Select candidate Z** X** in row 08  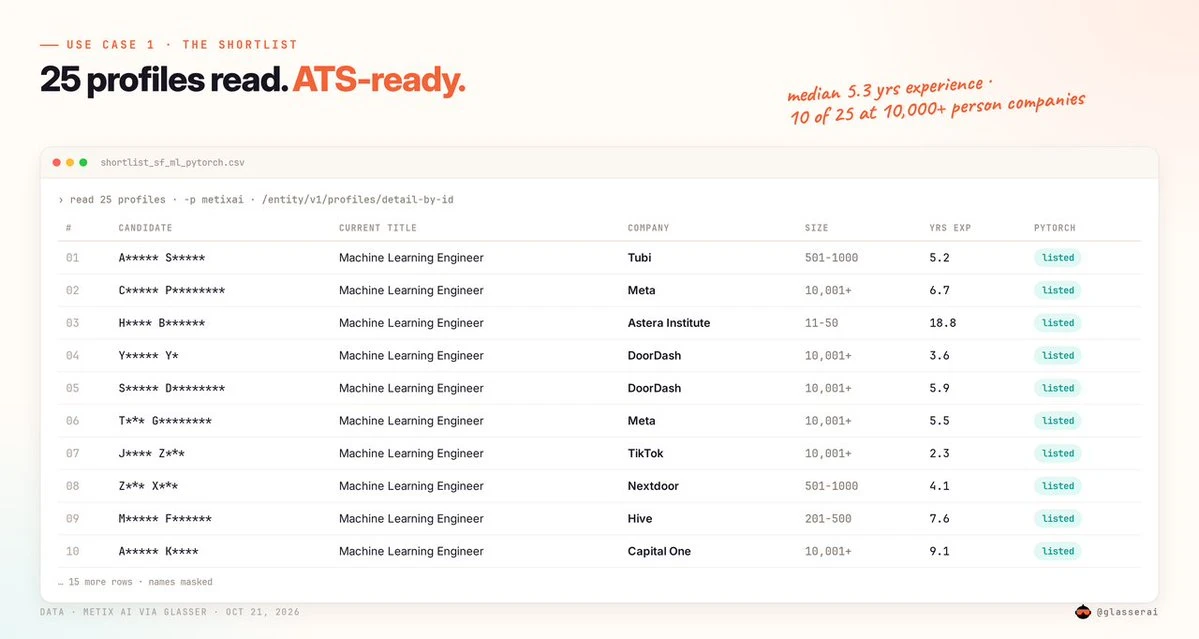tap(148, 486)
